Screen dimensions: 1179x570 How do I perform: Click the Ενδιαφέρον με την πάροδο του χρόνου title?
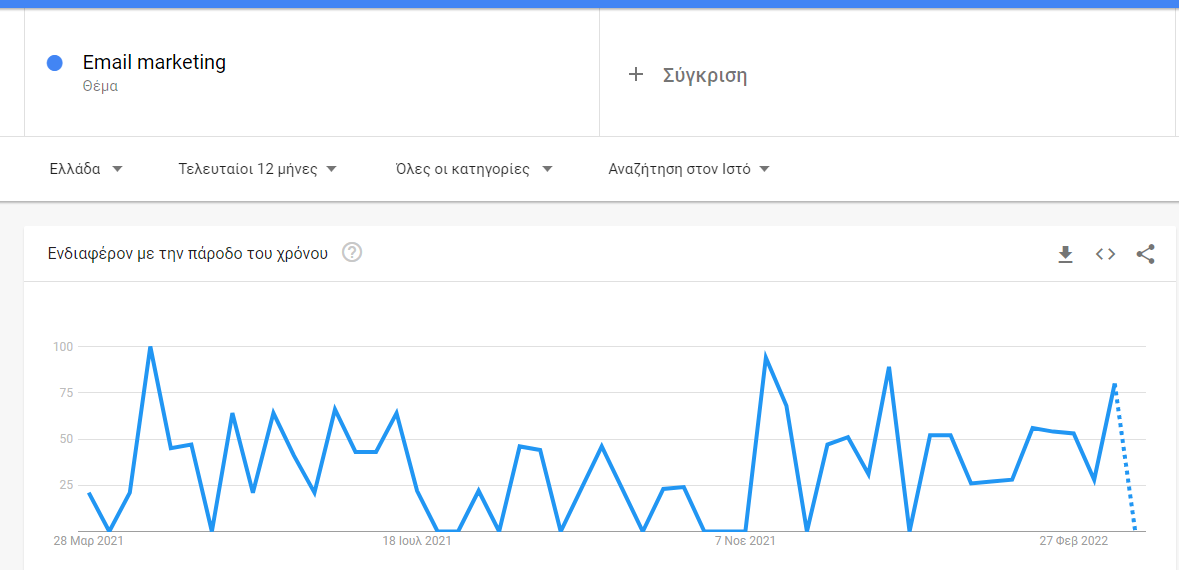click(188, 253)
